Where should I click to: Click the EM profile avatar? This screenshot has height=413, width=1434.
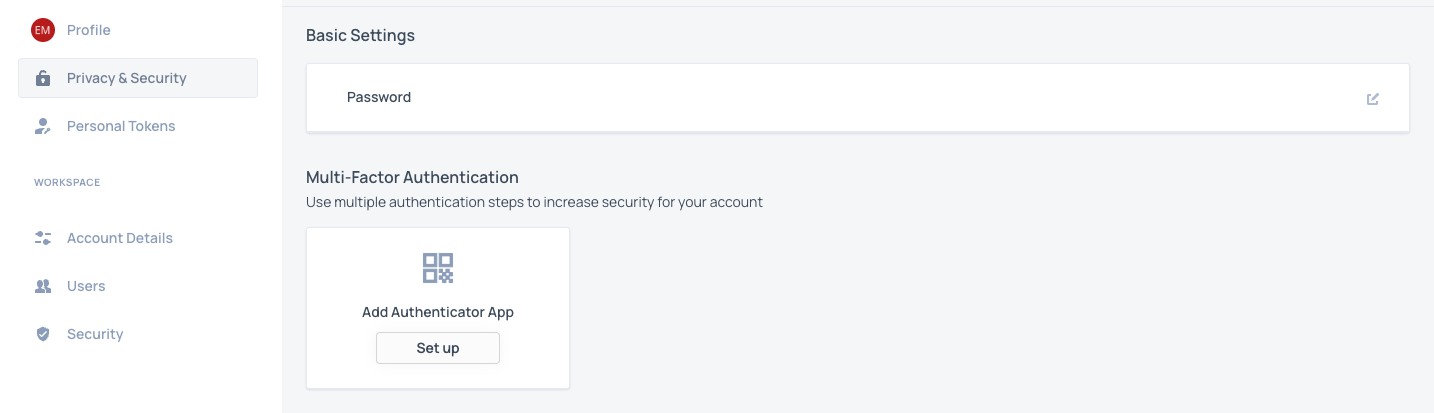[x=42, y=30]
